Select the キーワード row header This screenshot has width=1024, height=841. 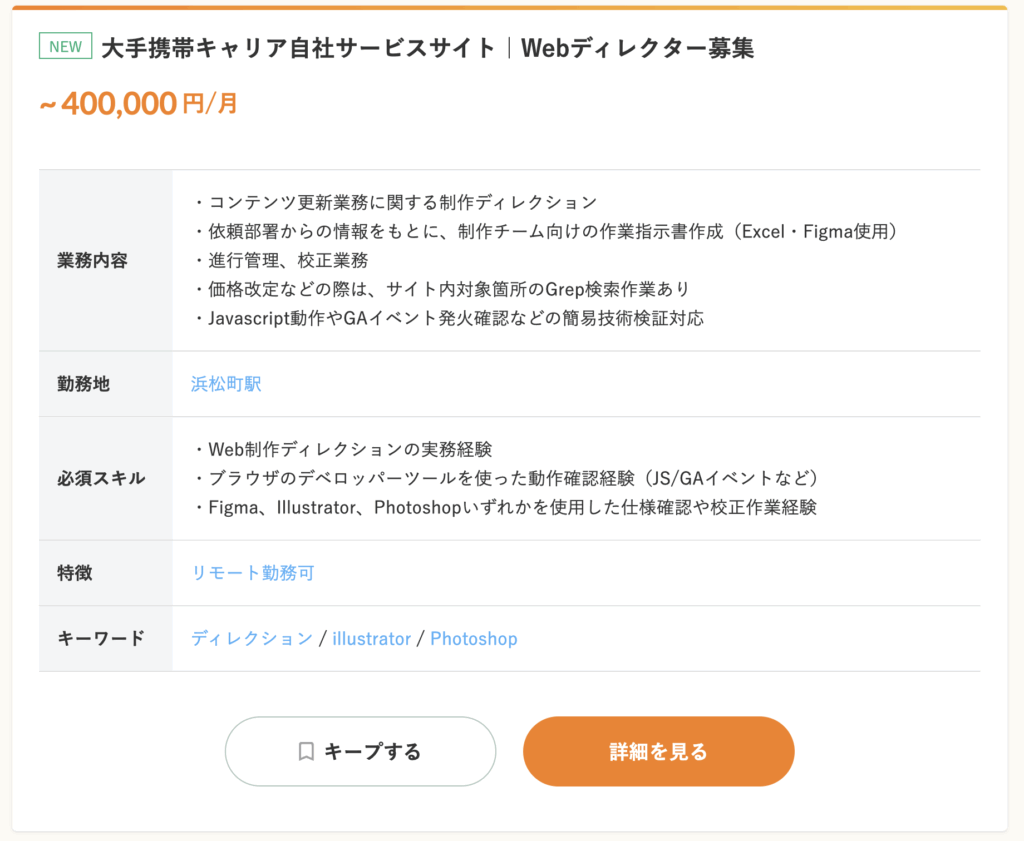(101, 638)
